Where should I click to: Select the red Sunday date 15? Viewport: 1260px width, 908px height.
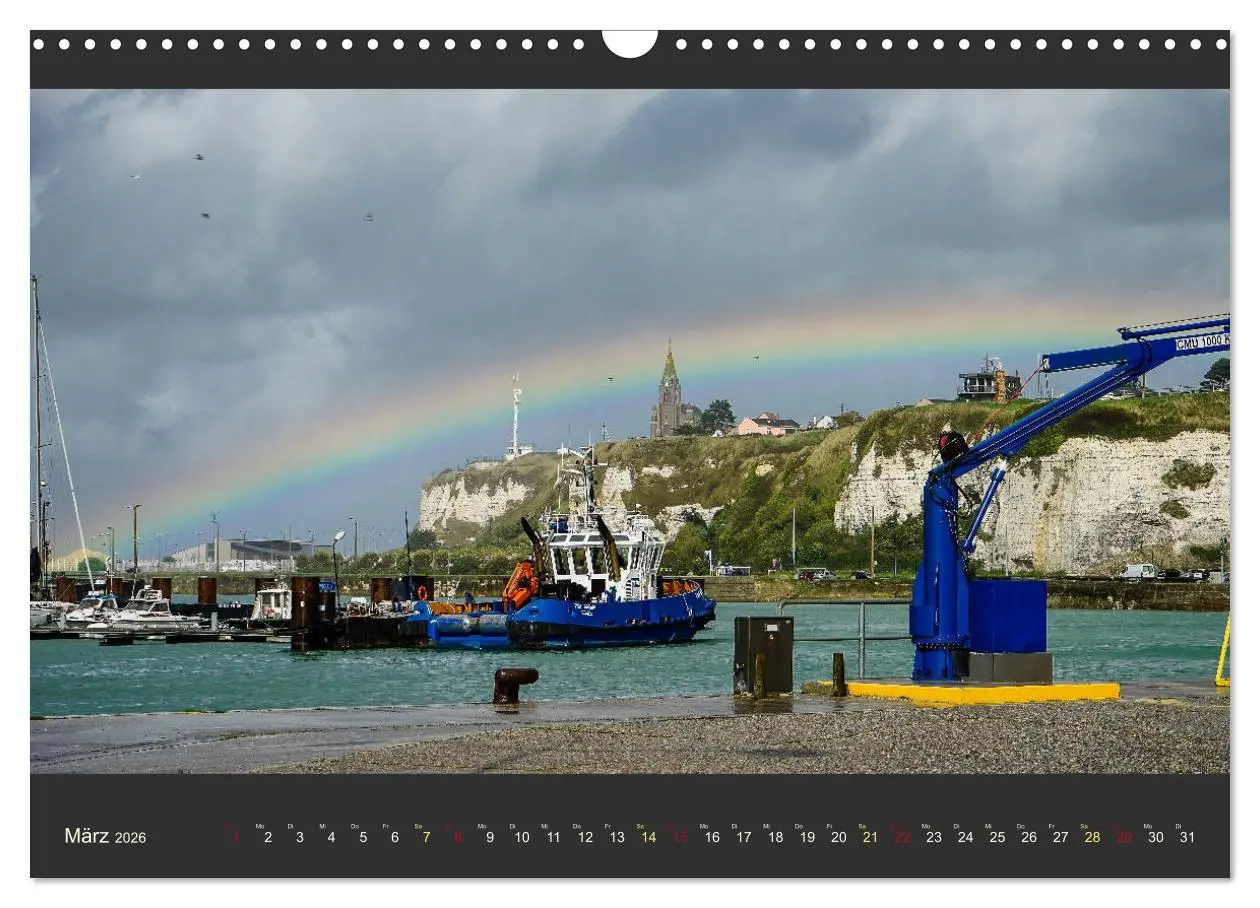point(680,837)
